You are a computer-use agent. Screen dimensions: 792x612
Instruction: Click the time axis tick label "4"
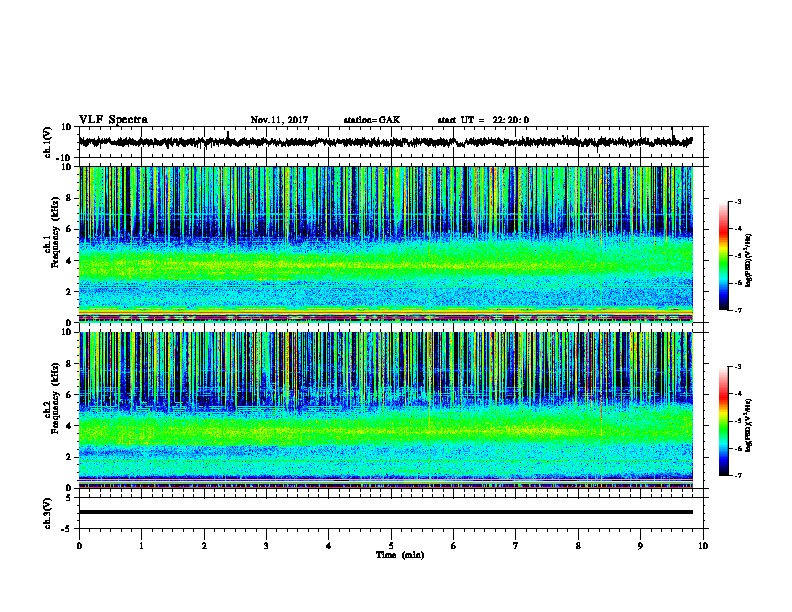pyautogui.click(x=329, y=545)
